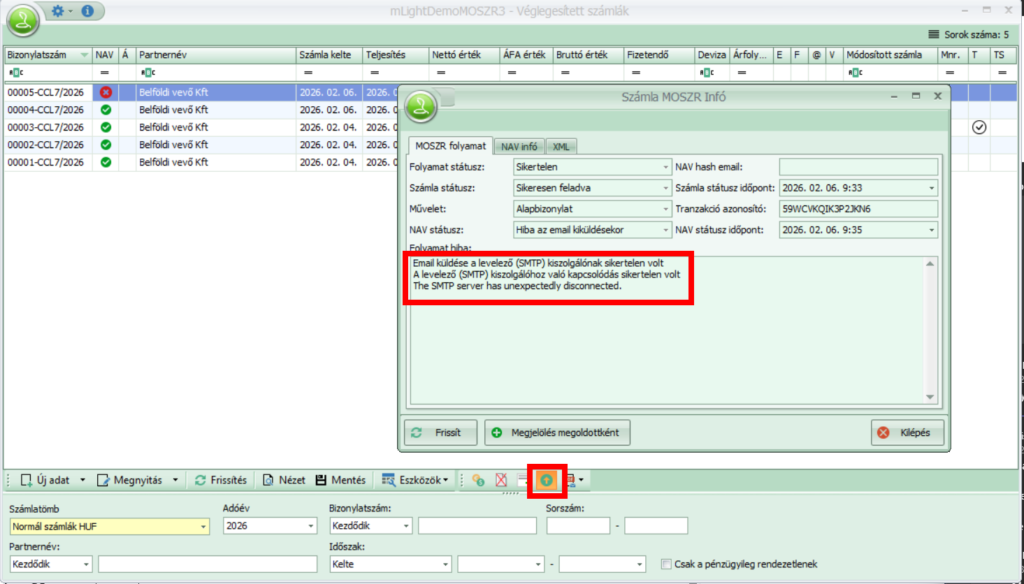Switch to the NAV infó tab
1024x584 pixels.
[519, 146]
